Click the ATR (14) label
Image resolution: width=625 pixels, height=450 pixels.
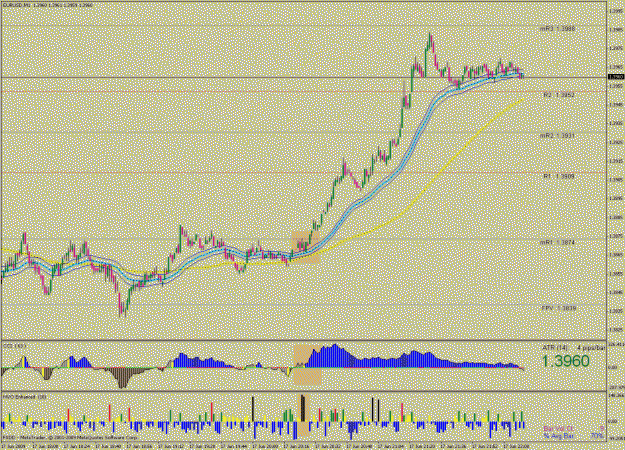click(x=555, y=348)
